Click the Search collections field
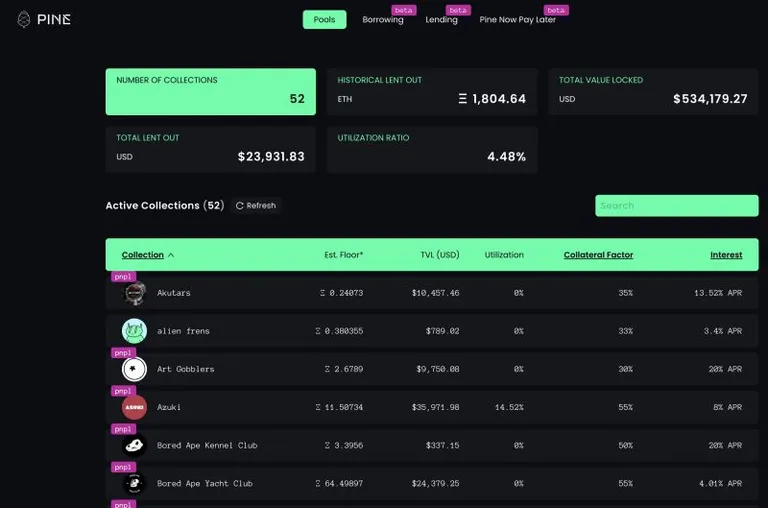768x508 pixels. [x=676, y=206]
